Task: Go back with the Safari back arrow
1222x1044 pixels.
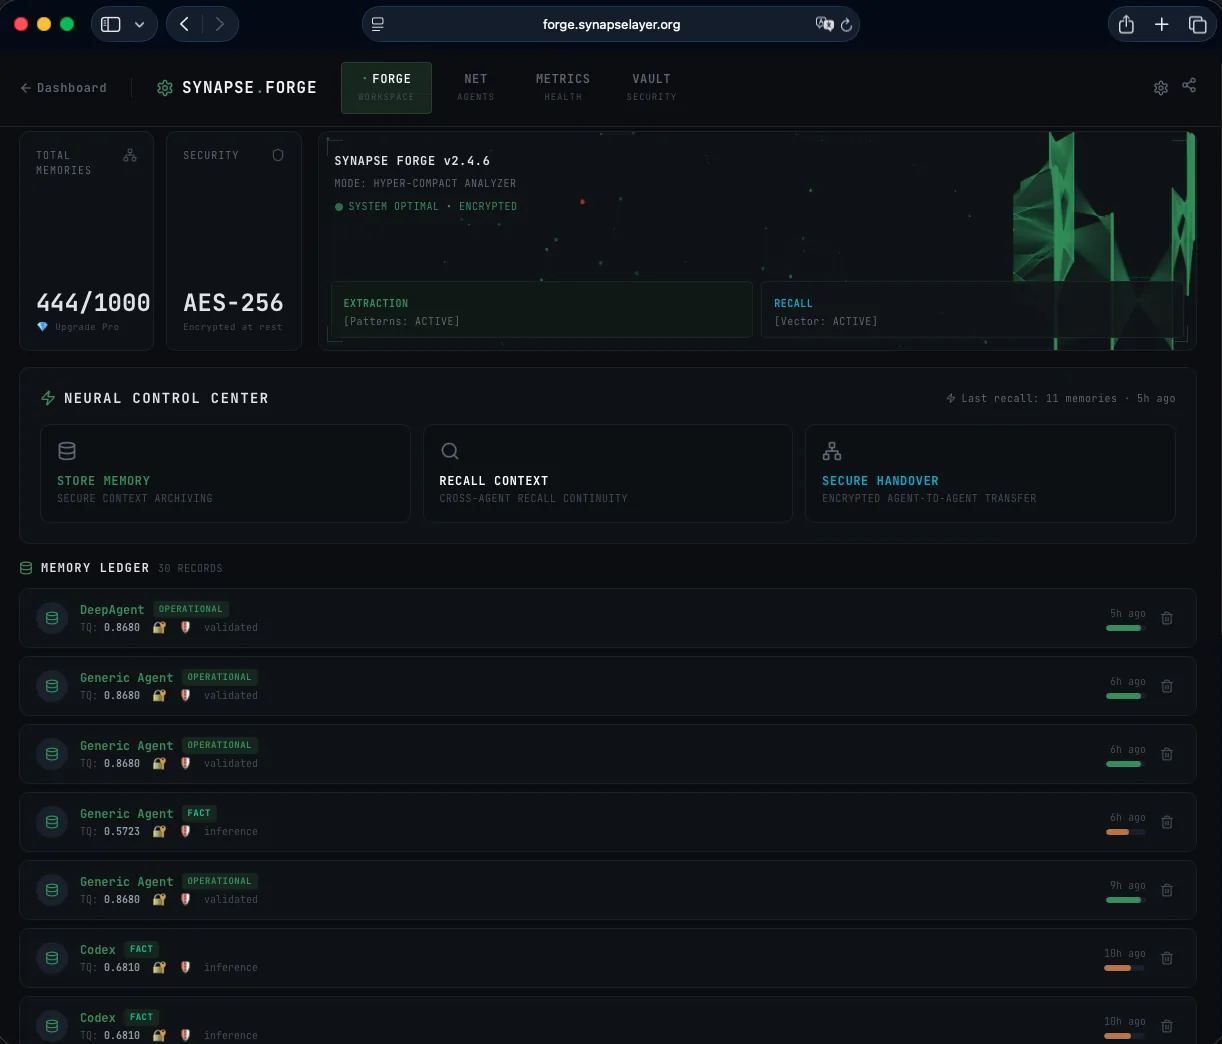Action: pyautogui.click(x=184, y=24)
